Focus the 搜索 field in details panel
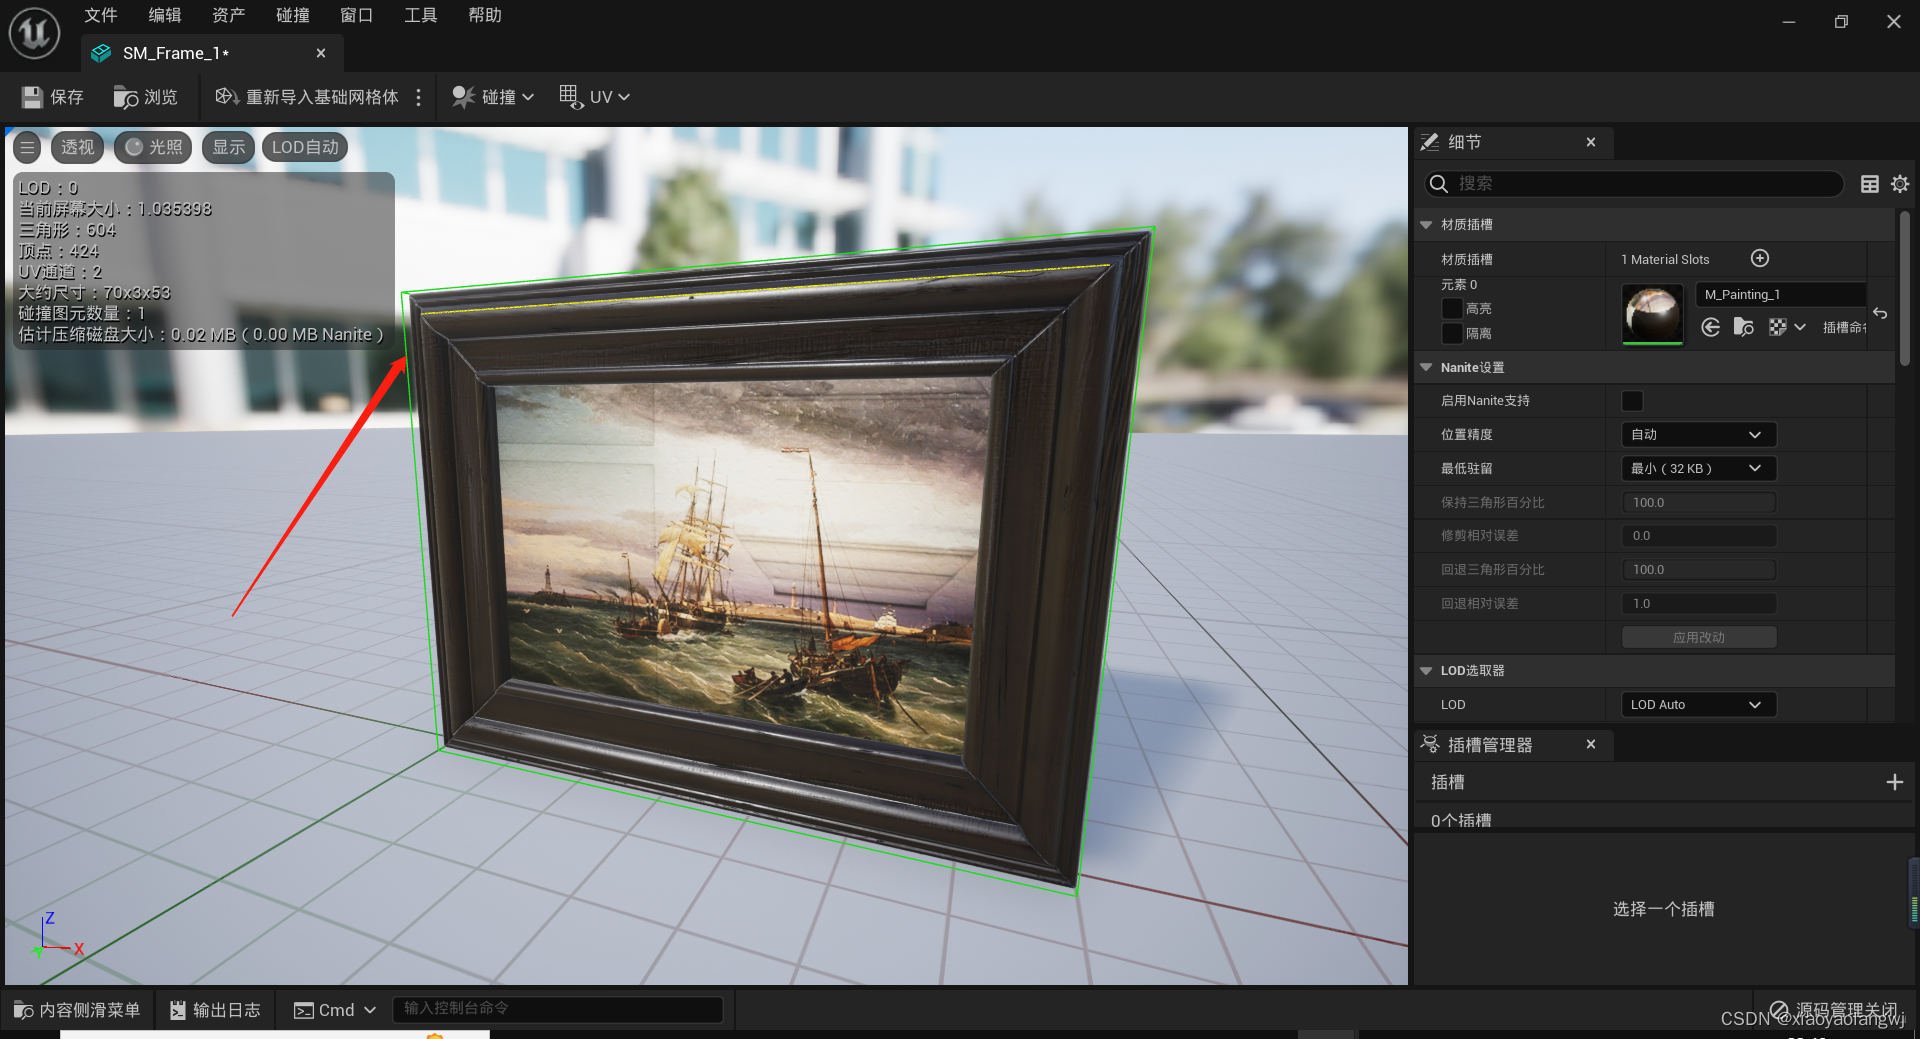1920x1039 pixels. (1634, 183)
